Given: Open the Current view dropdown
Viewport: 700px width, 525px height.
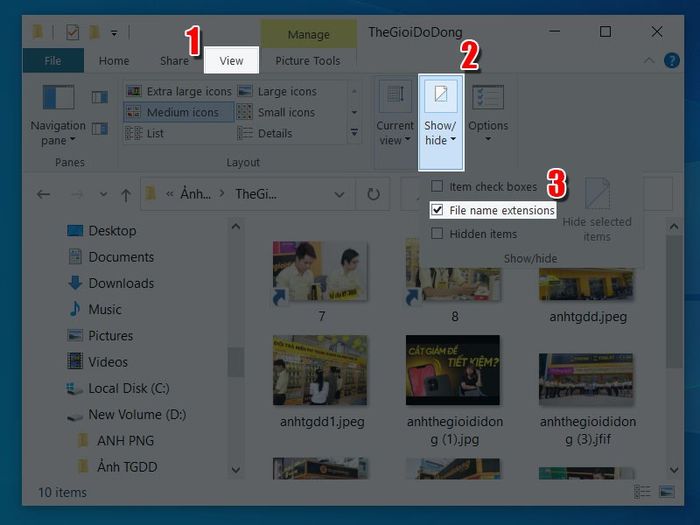Looking at the screenshot, I should point(395,114).
